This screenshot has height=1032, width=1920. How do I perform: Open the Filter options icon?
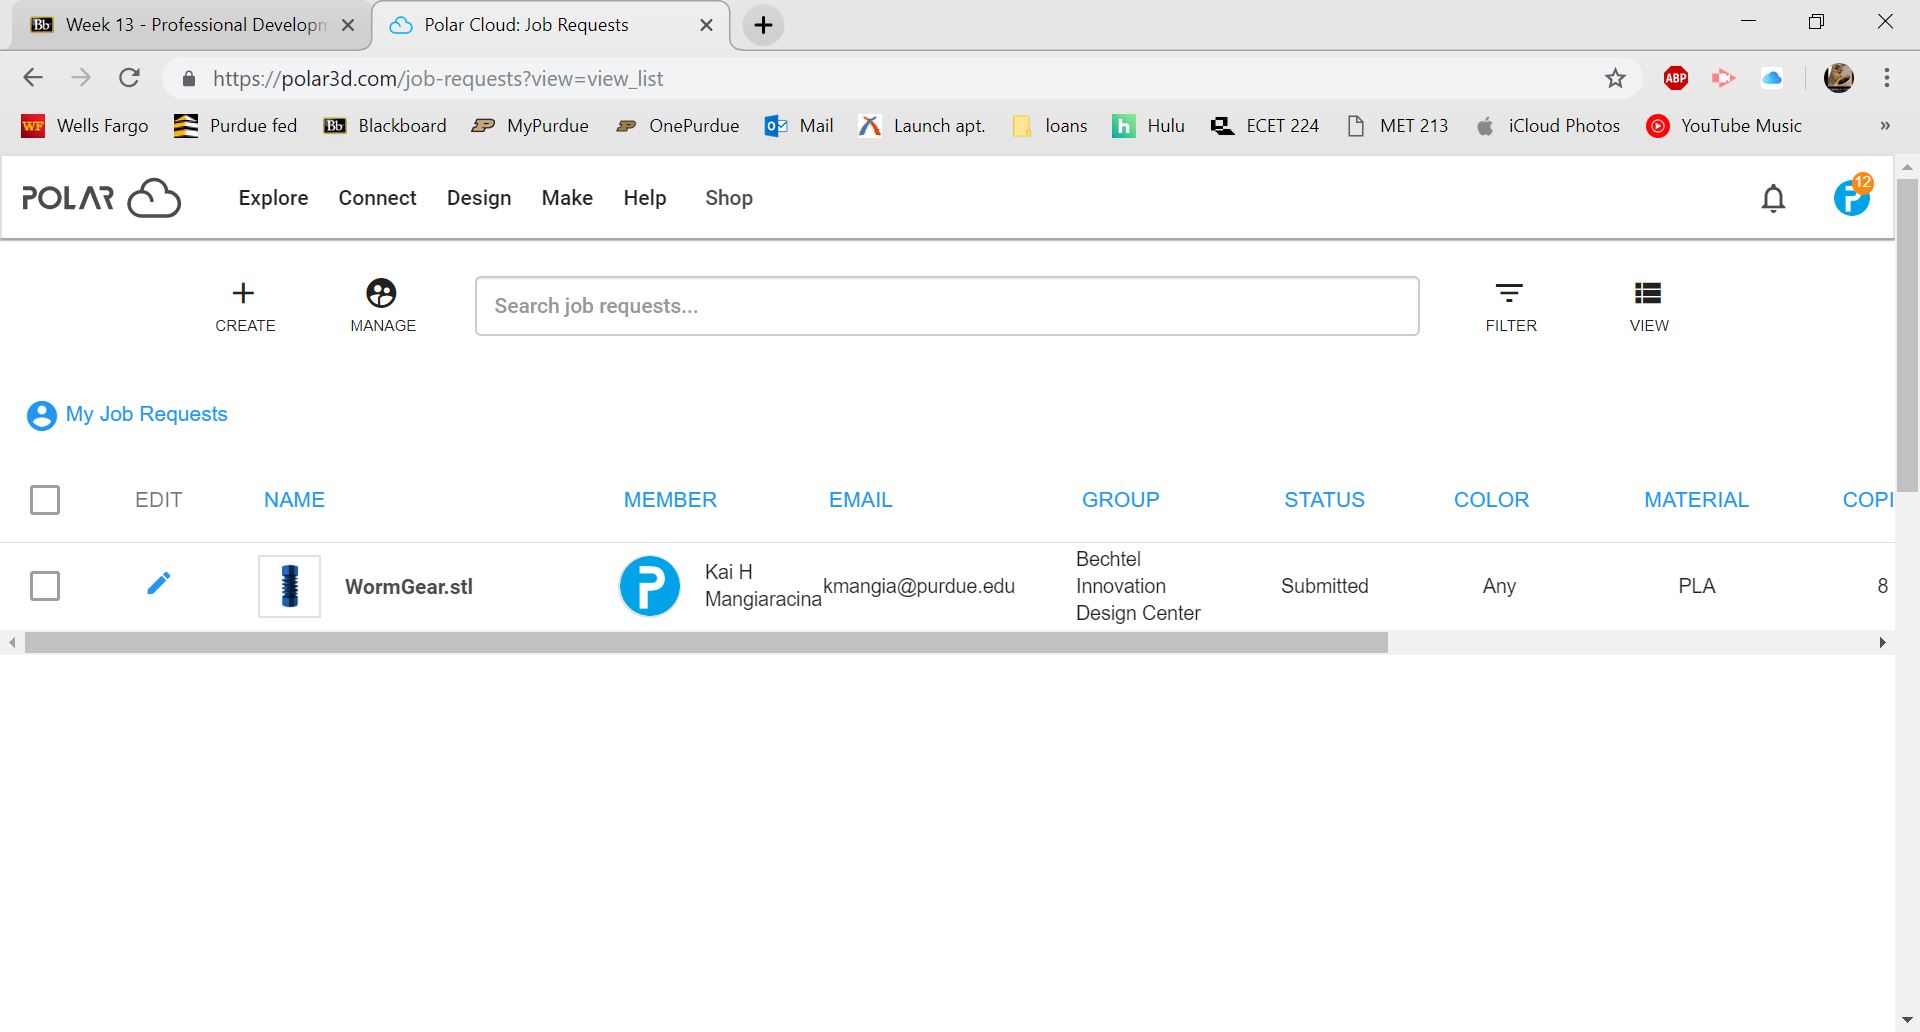[1509, 294]
